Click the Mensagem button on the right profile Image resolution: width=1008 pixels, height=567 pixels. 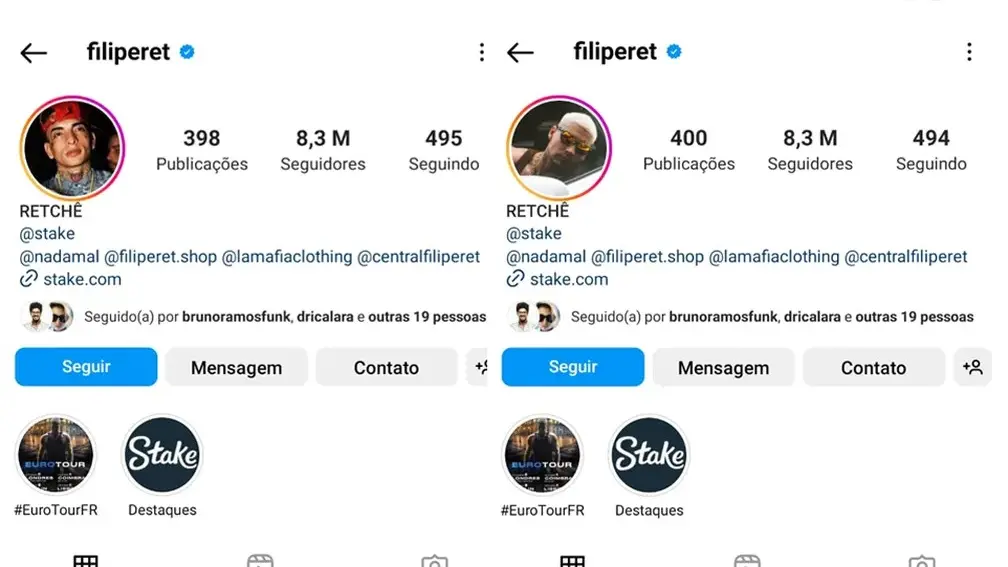tap(723, 367)
